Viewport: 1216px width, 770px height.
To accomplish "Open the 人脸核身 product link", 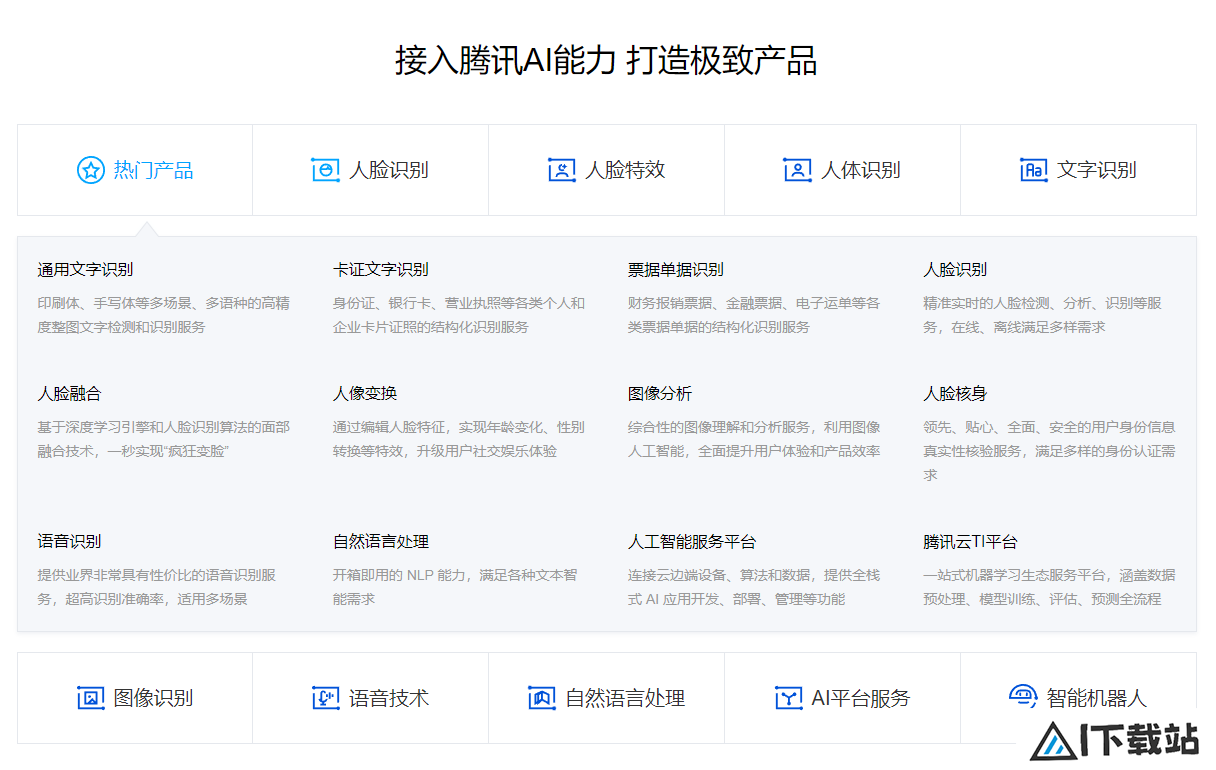I will (x=955, y=393).
